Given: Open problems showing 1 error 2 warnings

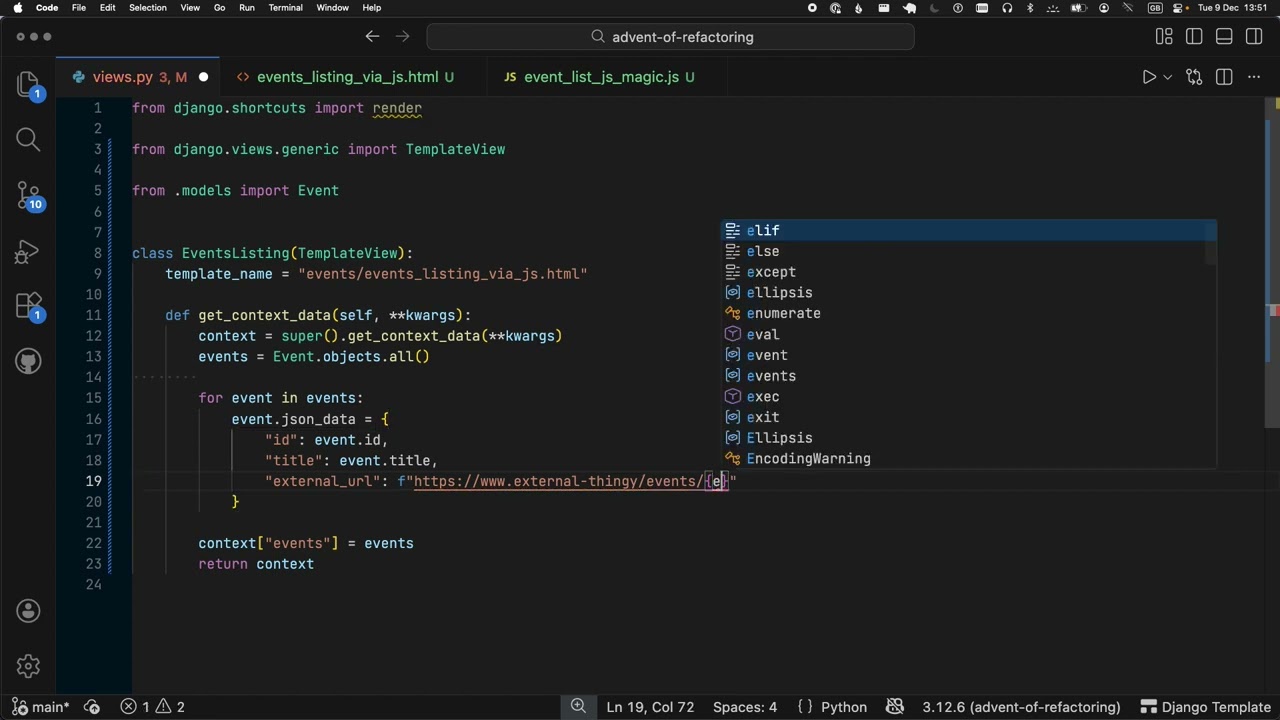Looking at the screenshot, I should pyautogui.click(x=153, y=707).
